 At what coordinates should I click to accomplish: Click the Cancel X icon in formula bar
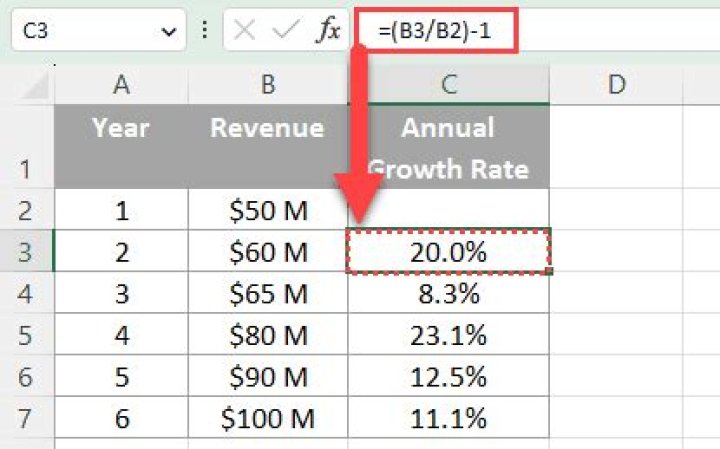coord(244,31)
